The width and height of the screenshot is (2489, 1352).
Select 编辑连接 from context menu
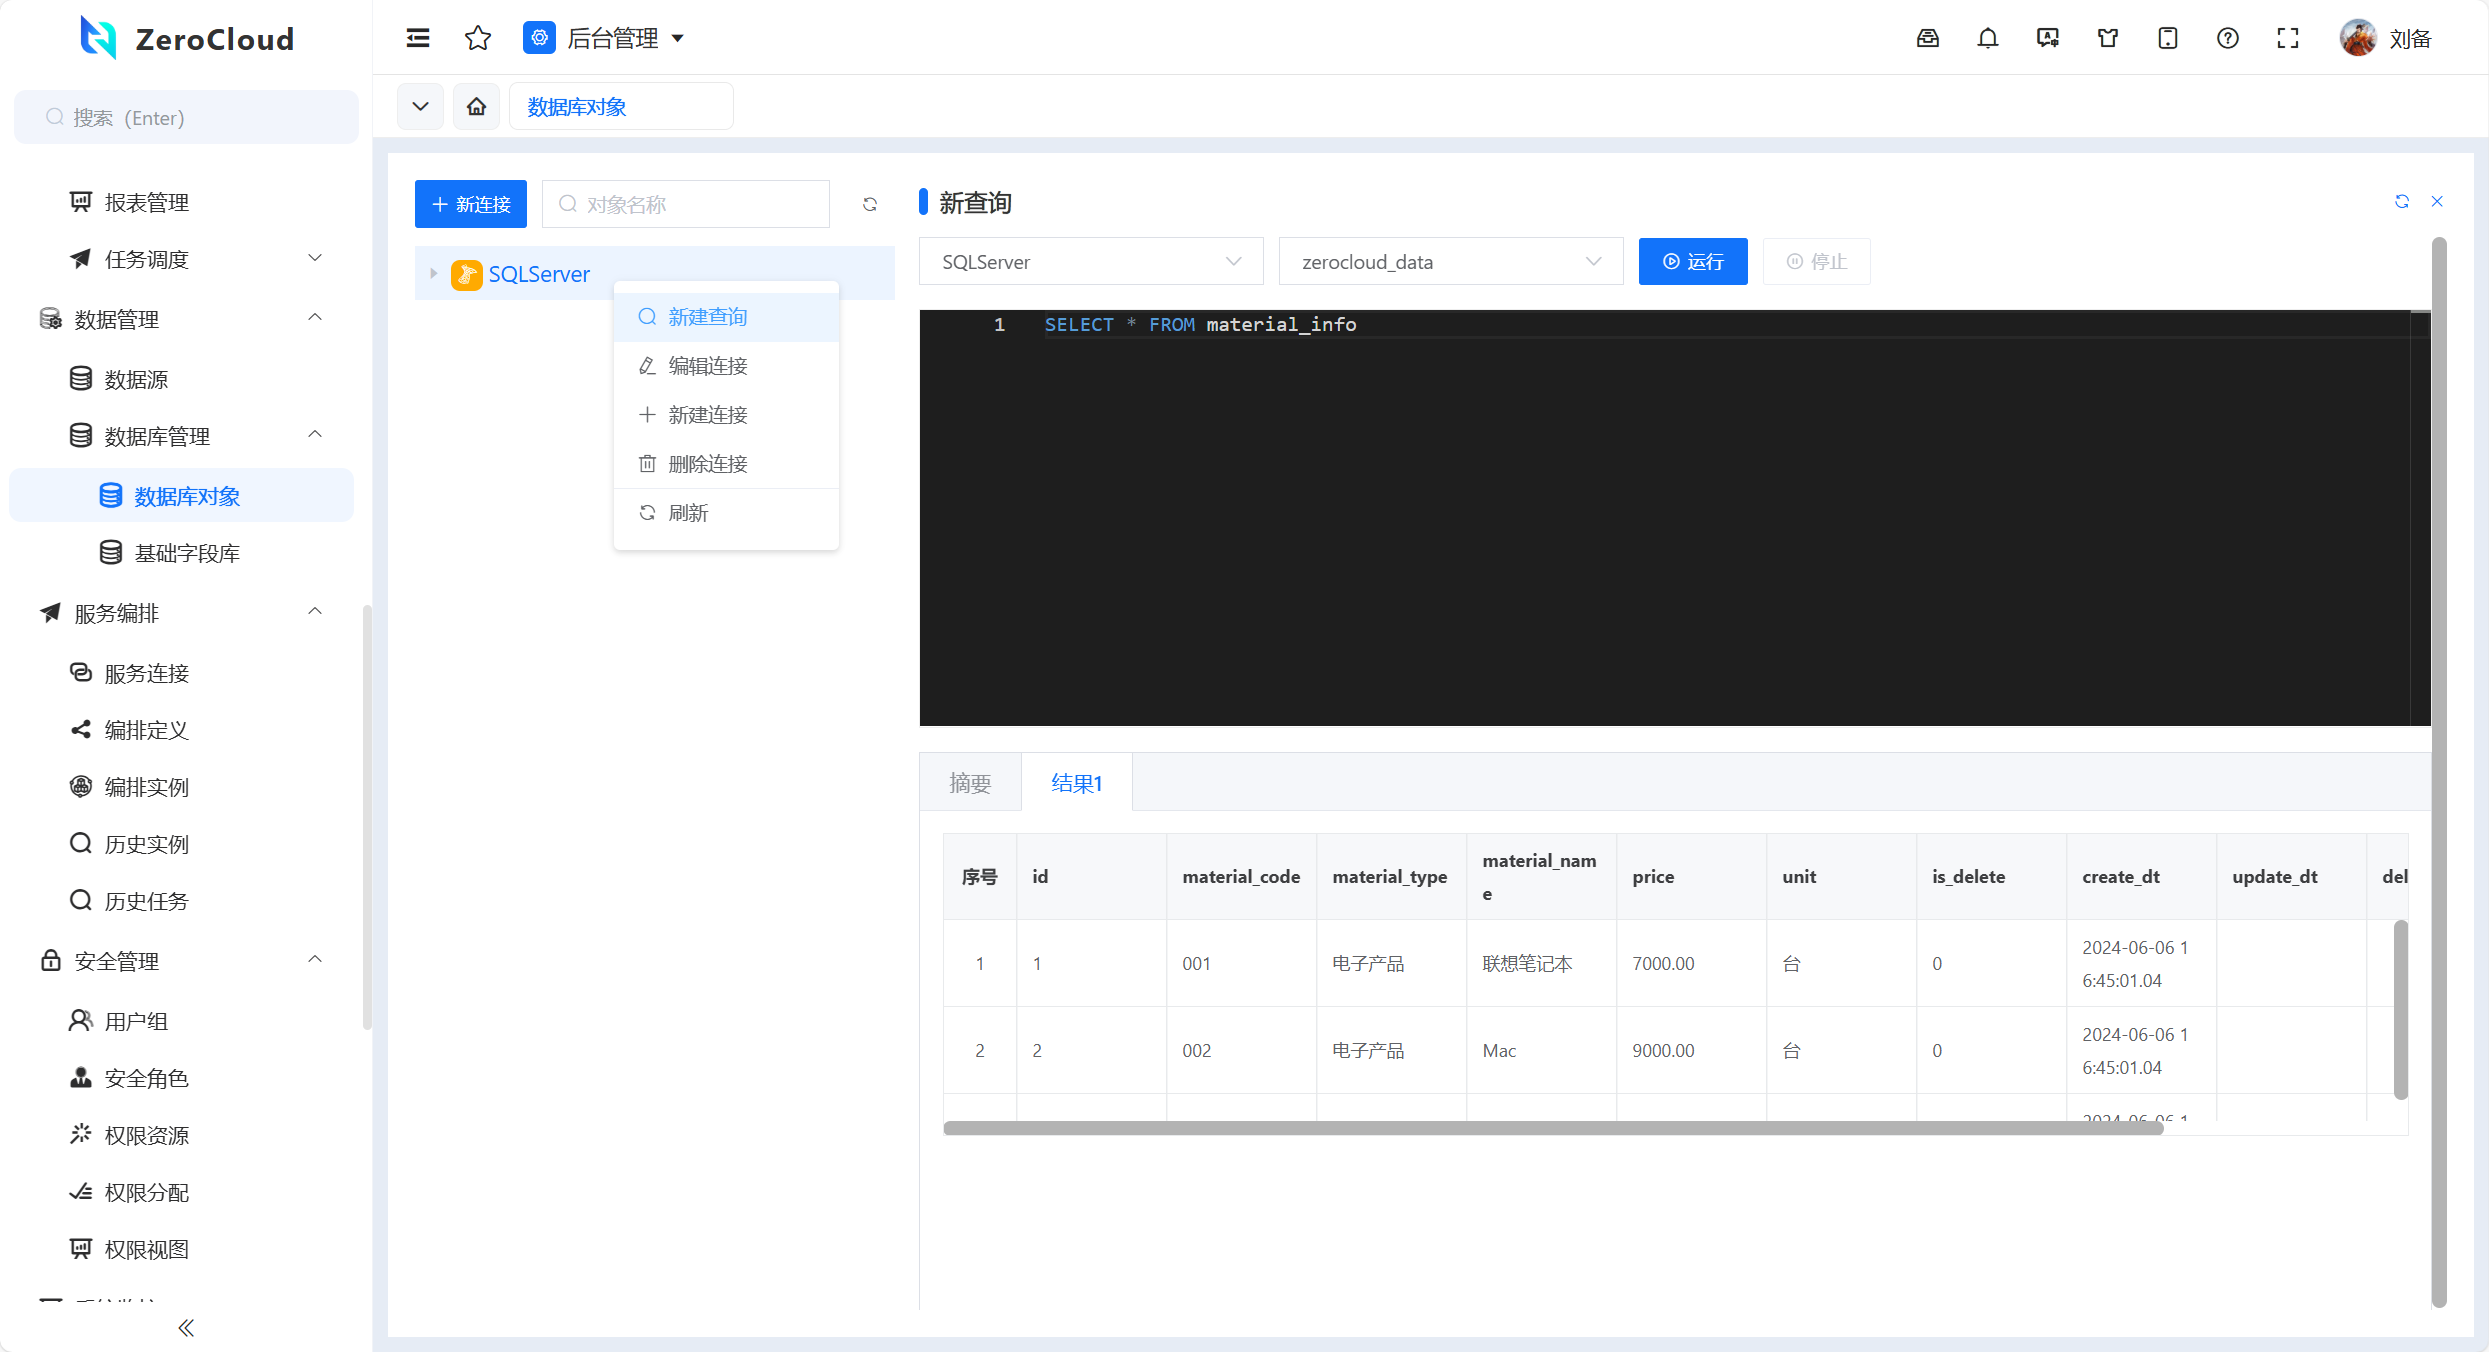707,366
